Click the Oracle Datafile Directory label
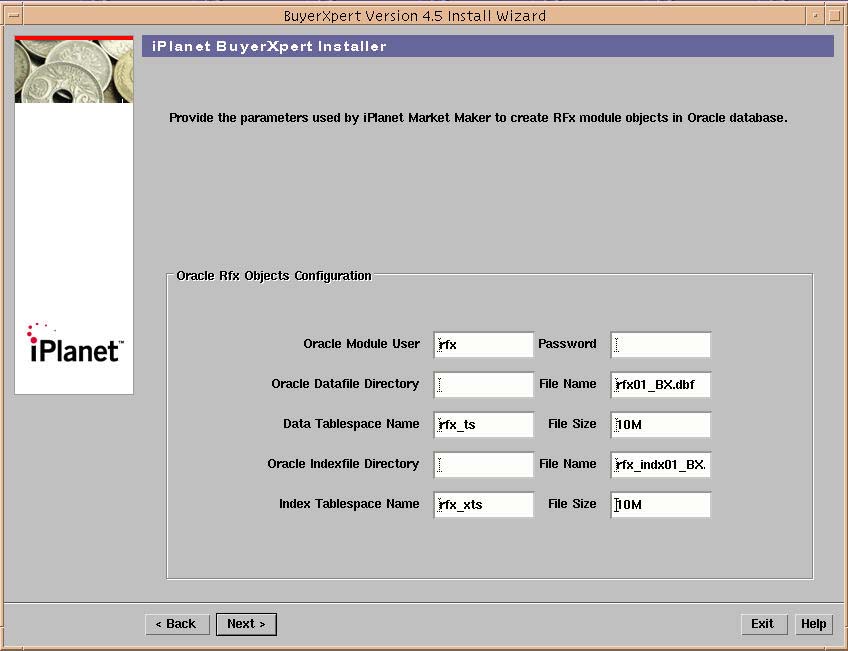Viewport: 848px width, 651px height. click(x=345, y=384)
